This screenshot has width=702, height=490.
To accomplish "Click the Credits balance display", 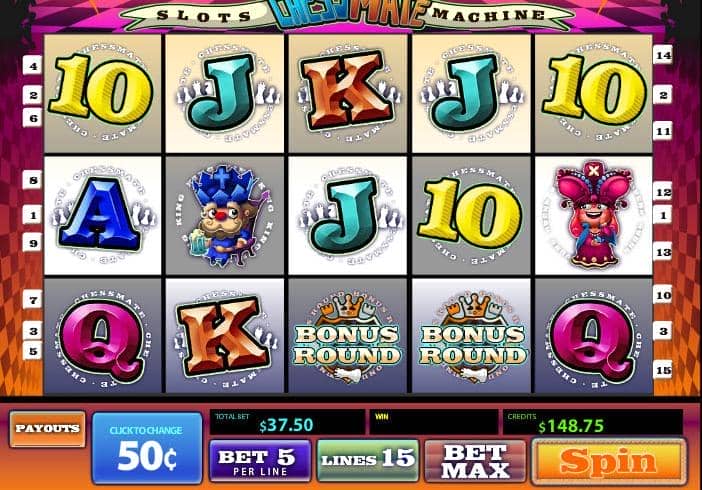I will (593, 422).
